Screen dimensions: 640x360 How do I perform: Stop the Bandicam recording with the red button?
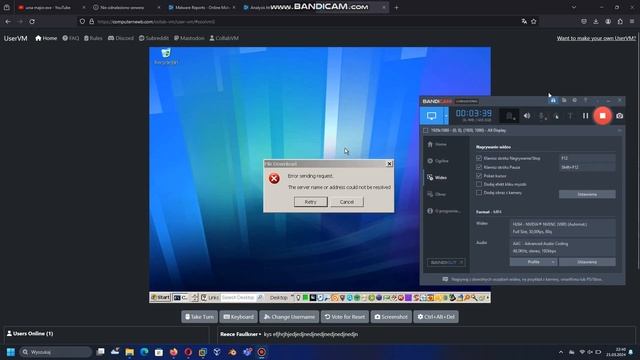coord(602,116)
